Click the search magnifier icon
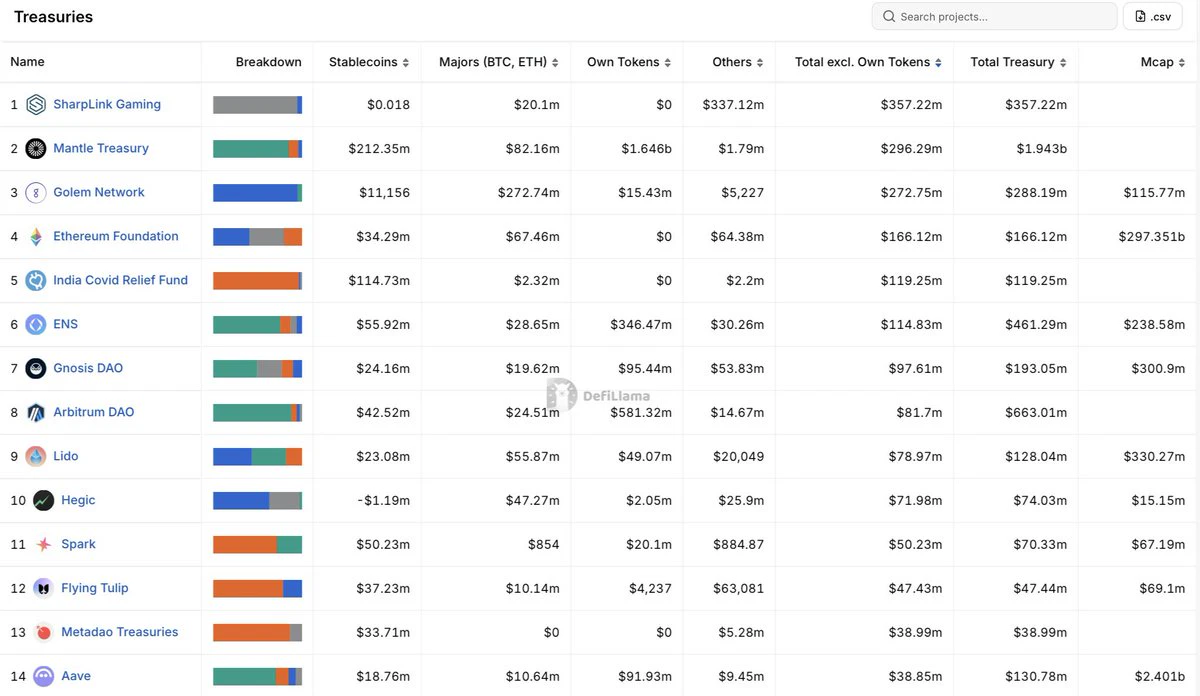1200x696 pixels. point(889,16)
